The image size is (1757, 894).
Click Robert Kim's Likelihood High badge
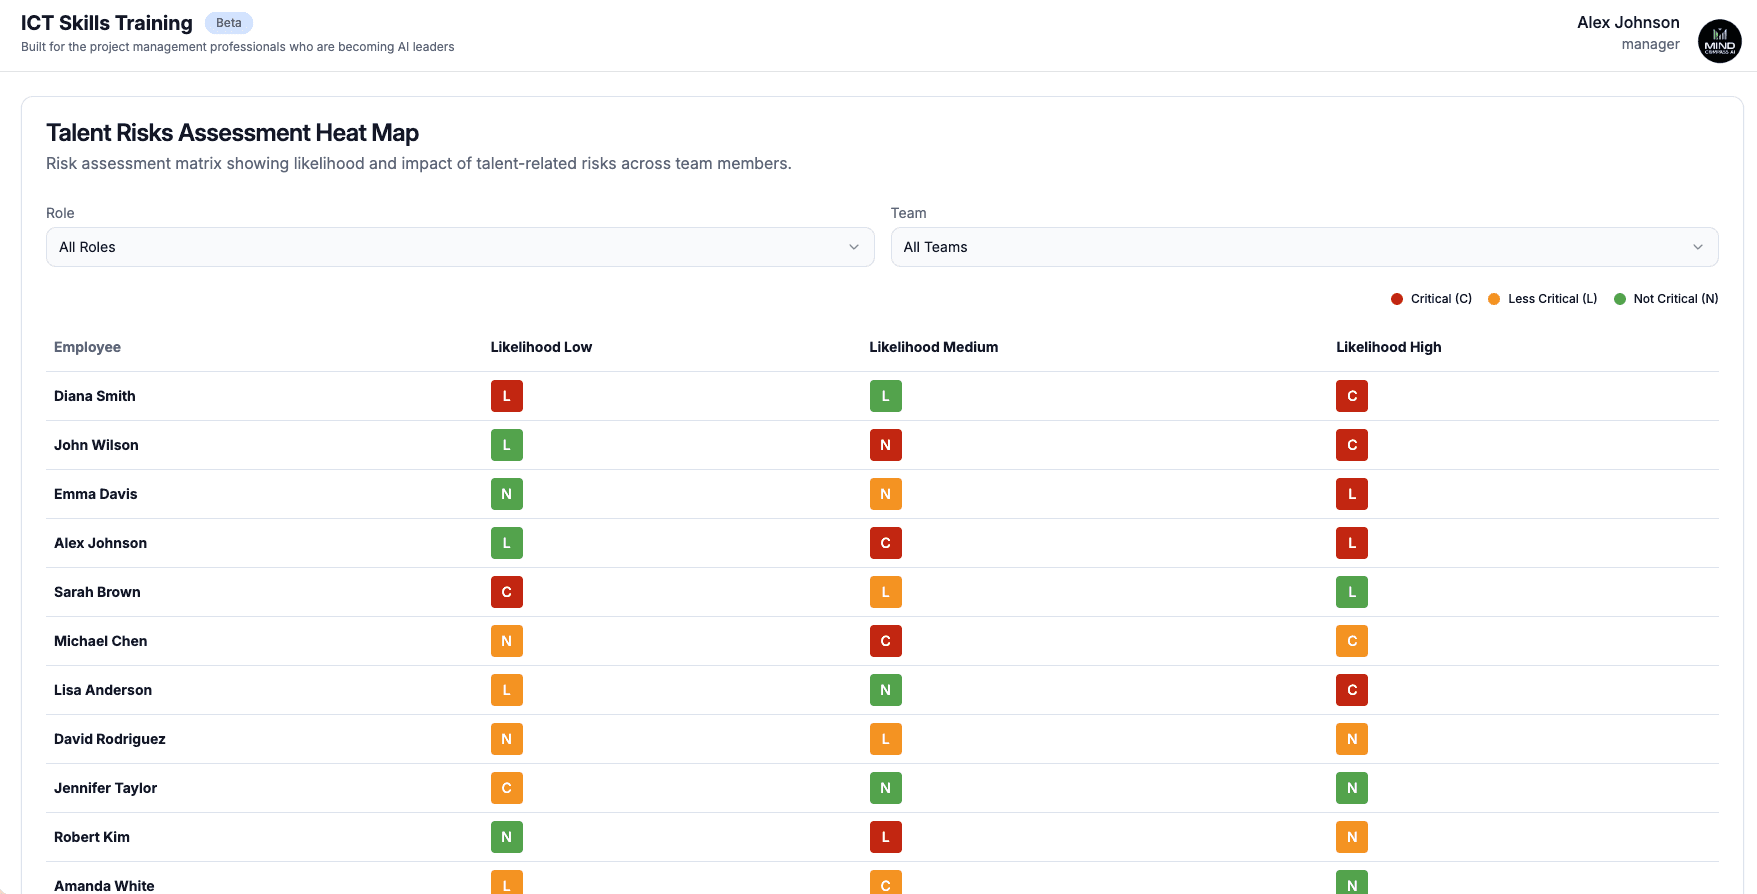pos(1352,837)
